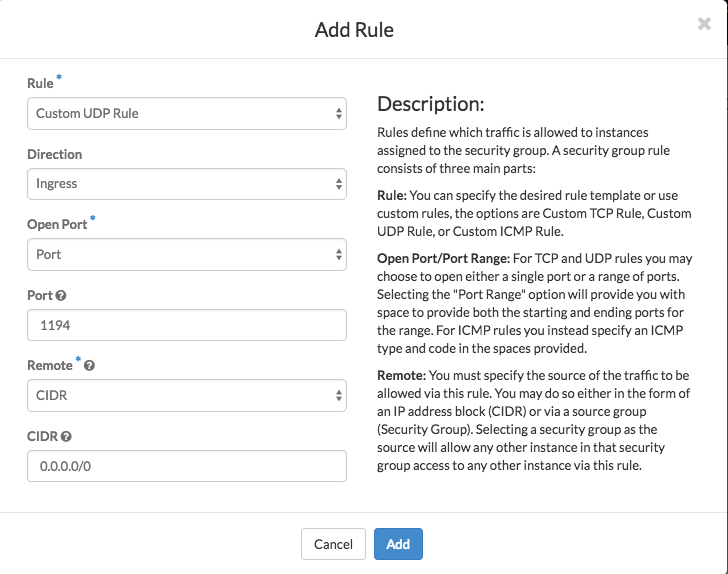Focus the CIDR input with 0.0.0.0/0
728x574 pixels.
[x=187, y=466]
